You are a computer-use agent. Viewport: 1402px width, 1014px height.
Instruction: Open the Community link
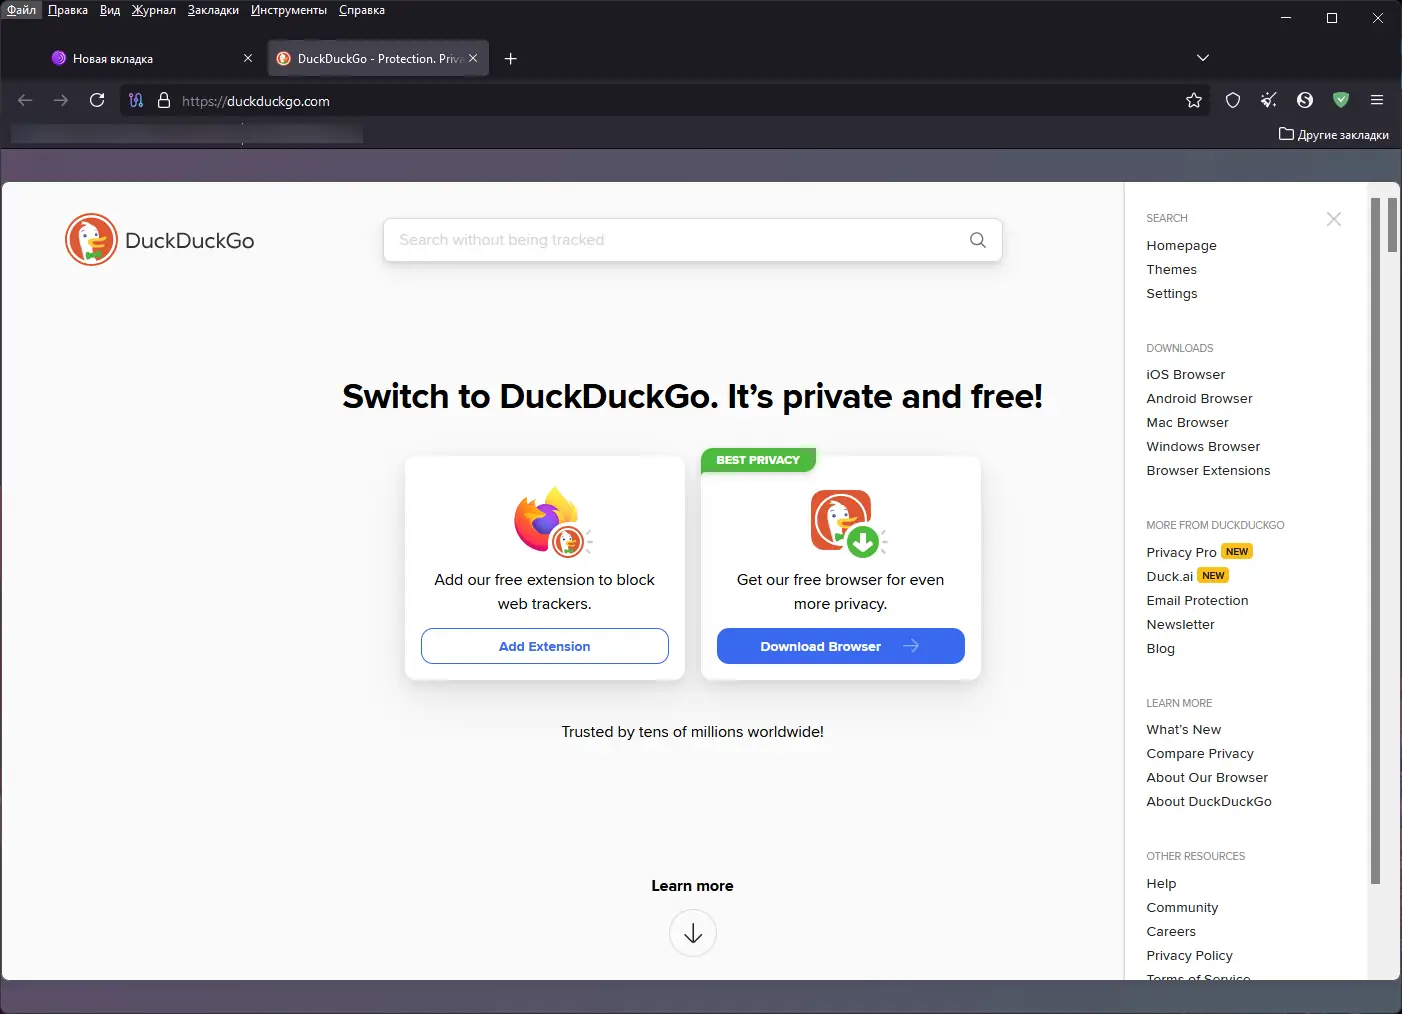click(1182, 907)
